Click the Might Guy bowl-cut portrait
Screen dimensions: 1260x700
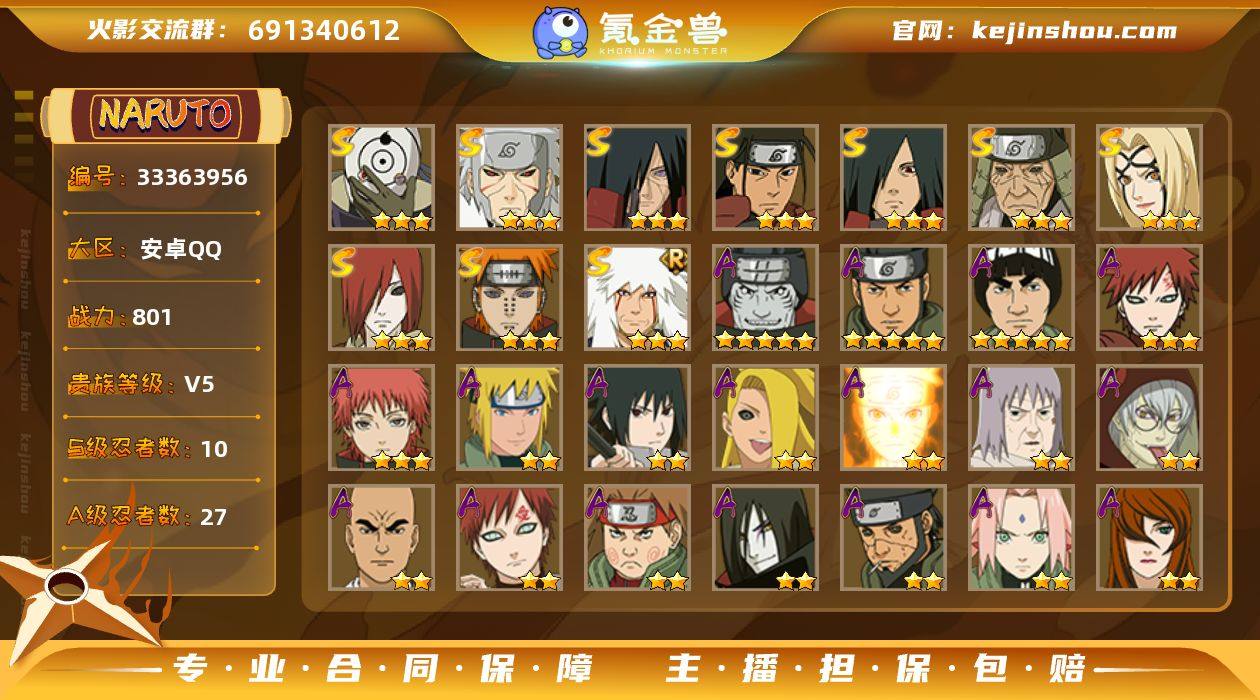coord(1021,298)
